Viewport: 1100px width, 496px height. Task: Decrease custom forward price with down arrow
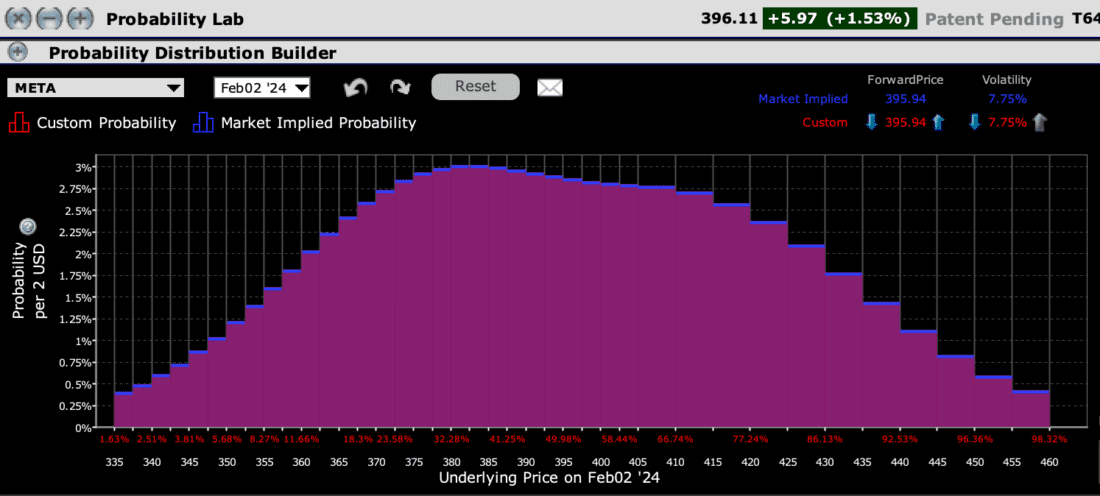[870, 123]
